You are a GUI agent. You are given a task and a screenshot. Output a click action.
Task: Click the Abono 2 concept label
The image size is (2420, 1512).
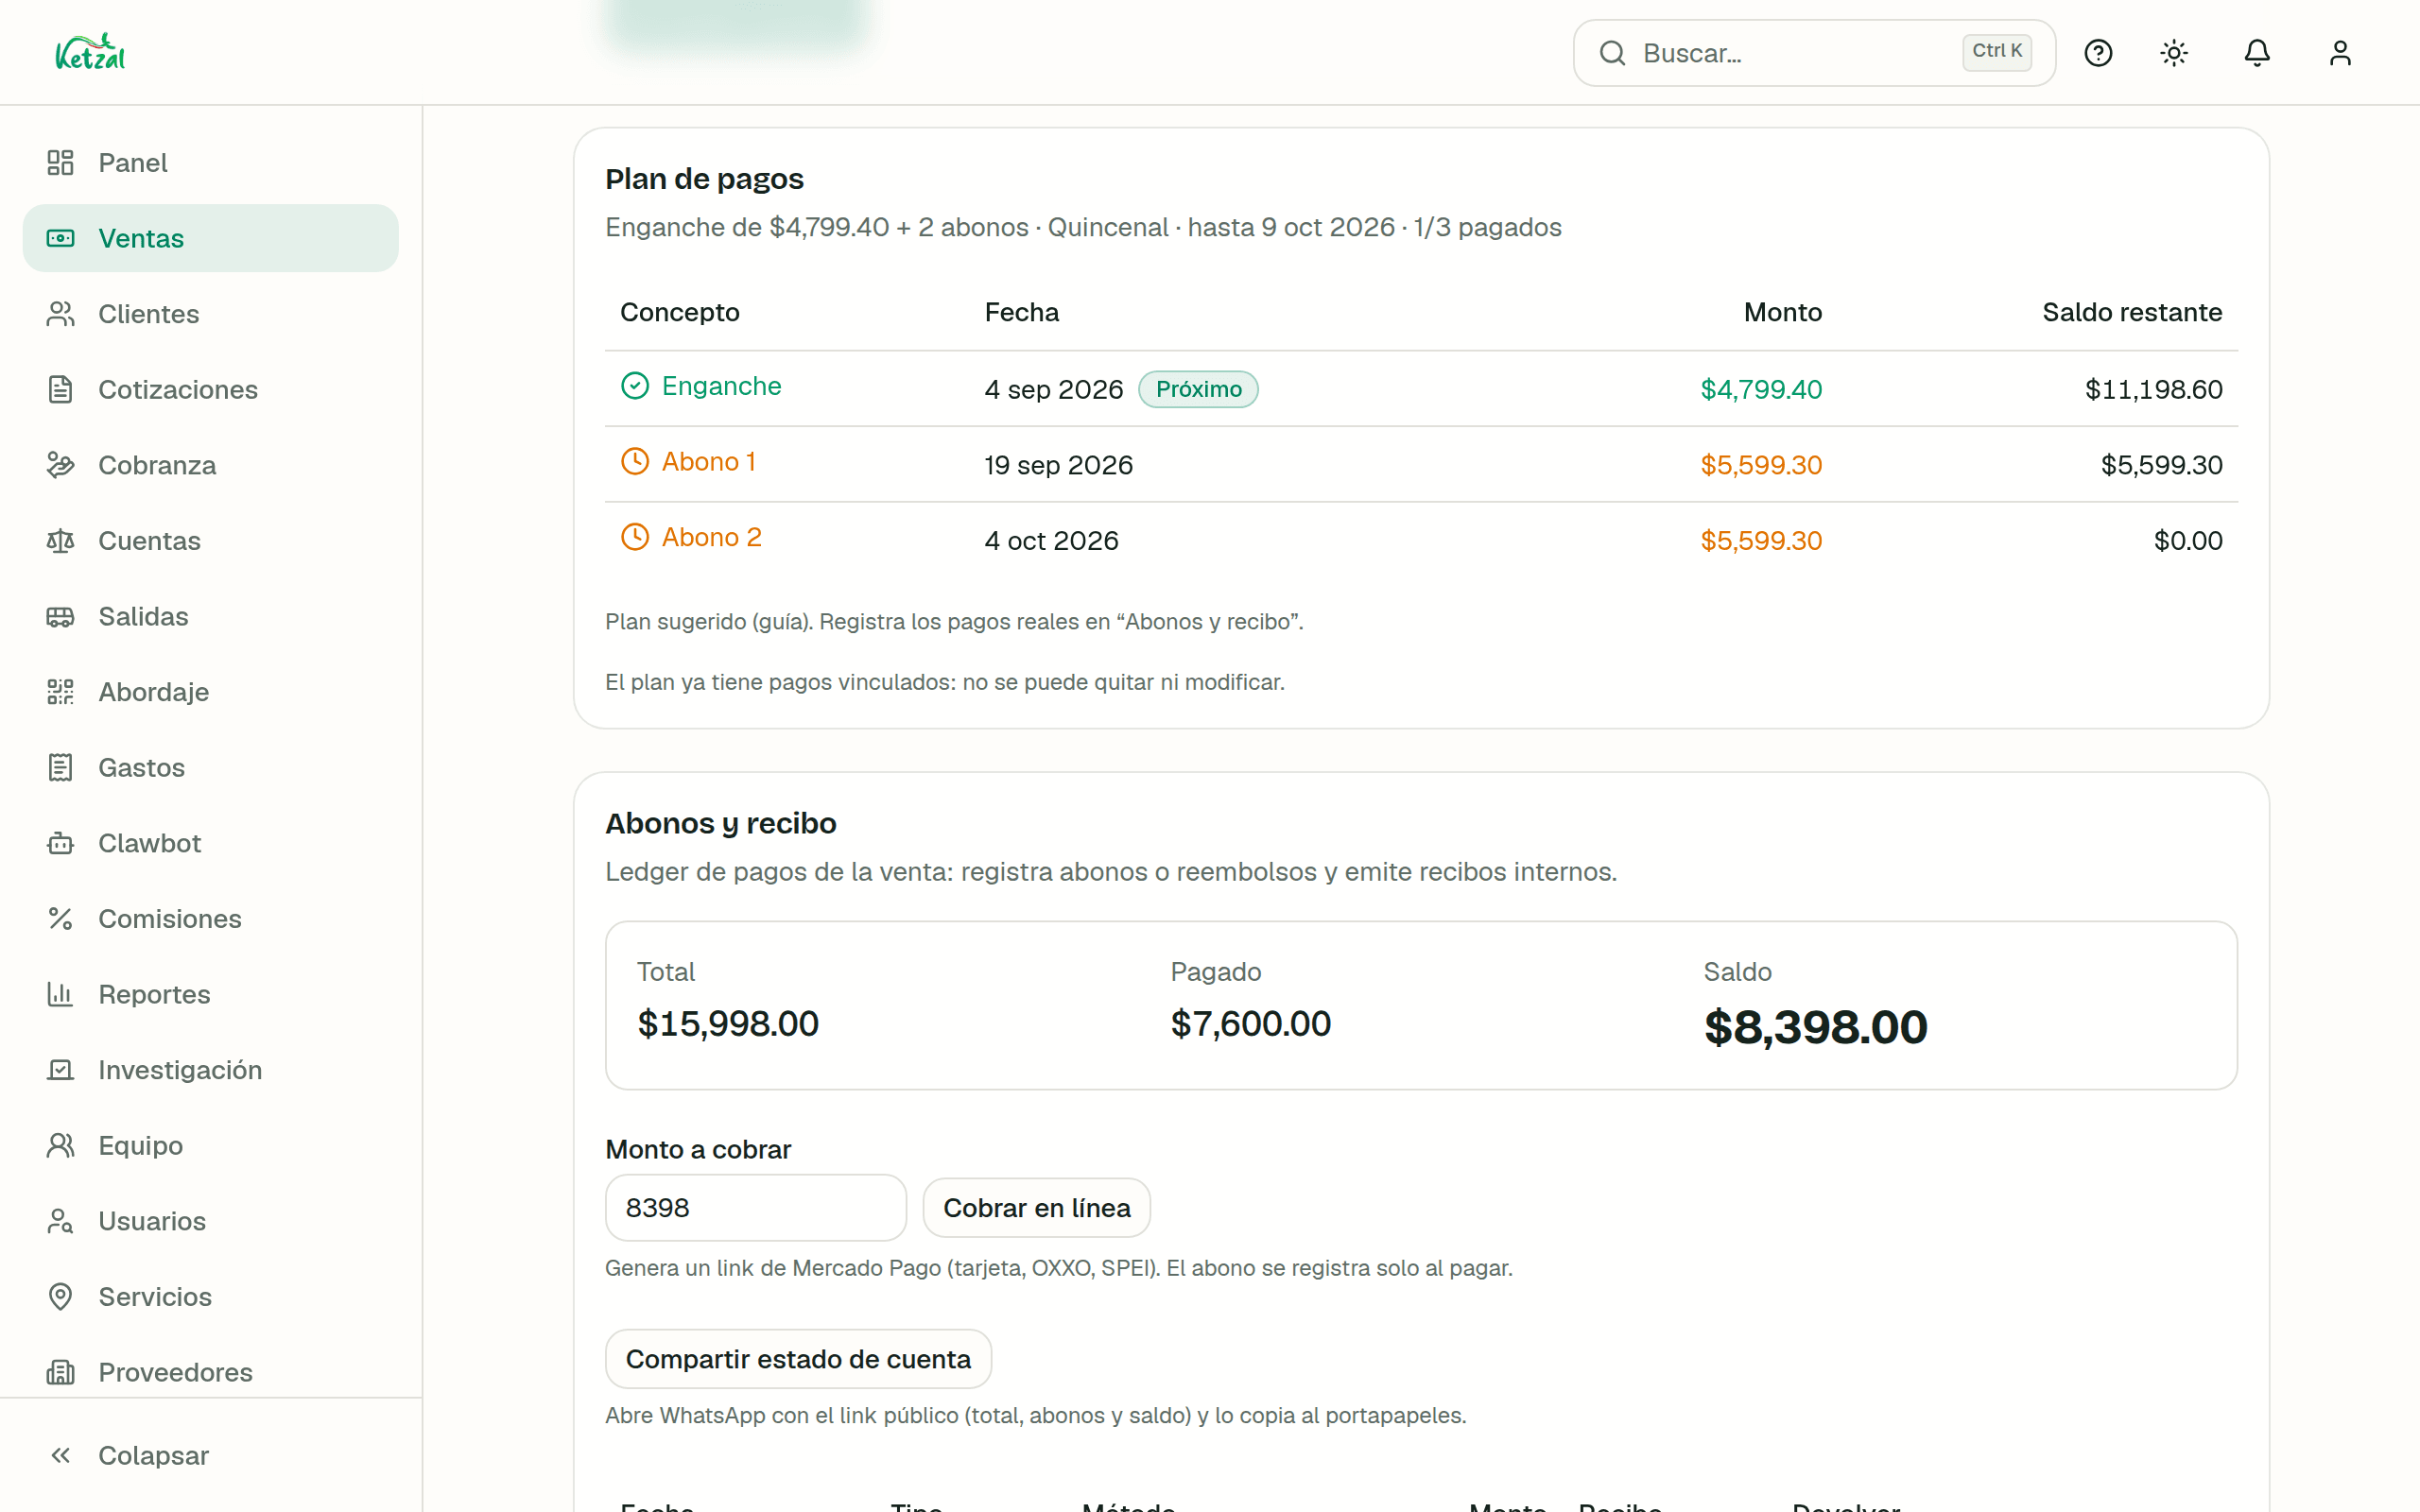(711, 538)
